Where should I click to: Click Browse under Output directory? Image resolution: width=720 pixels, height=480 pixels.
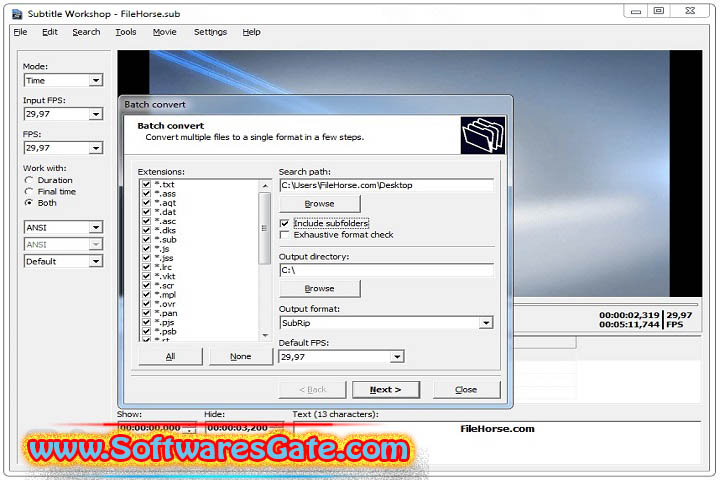click(320, 288)
